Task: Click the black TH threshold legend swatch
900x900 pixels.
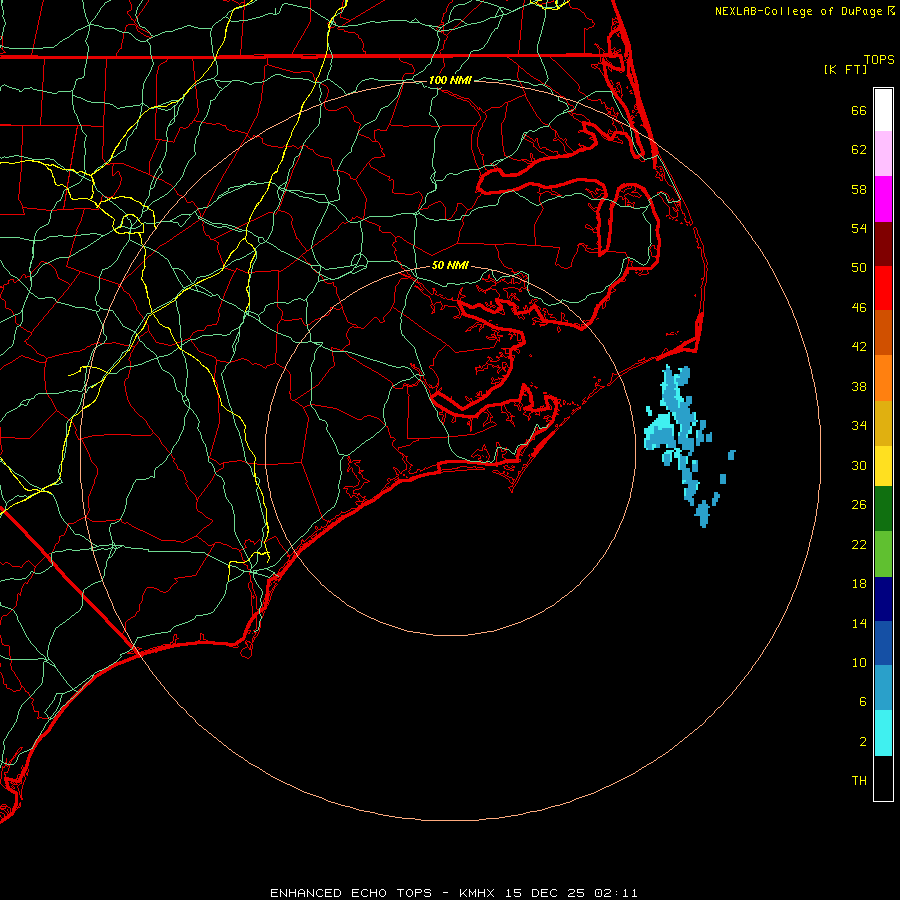Action: (883, 778)
